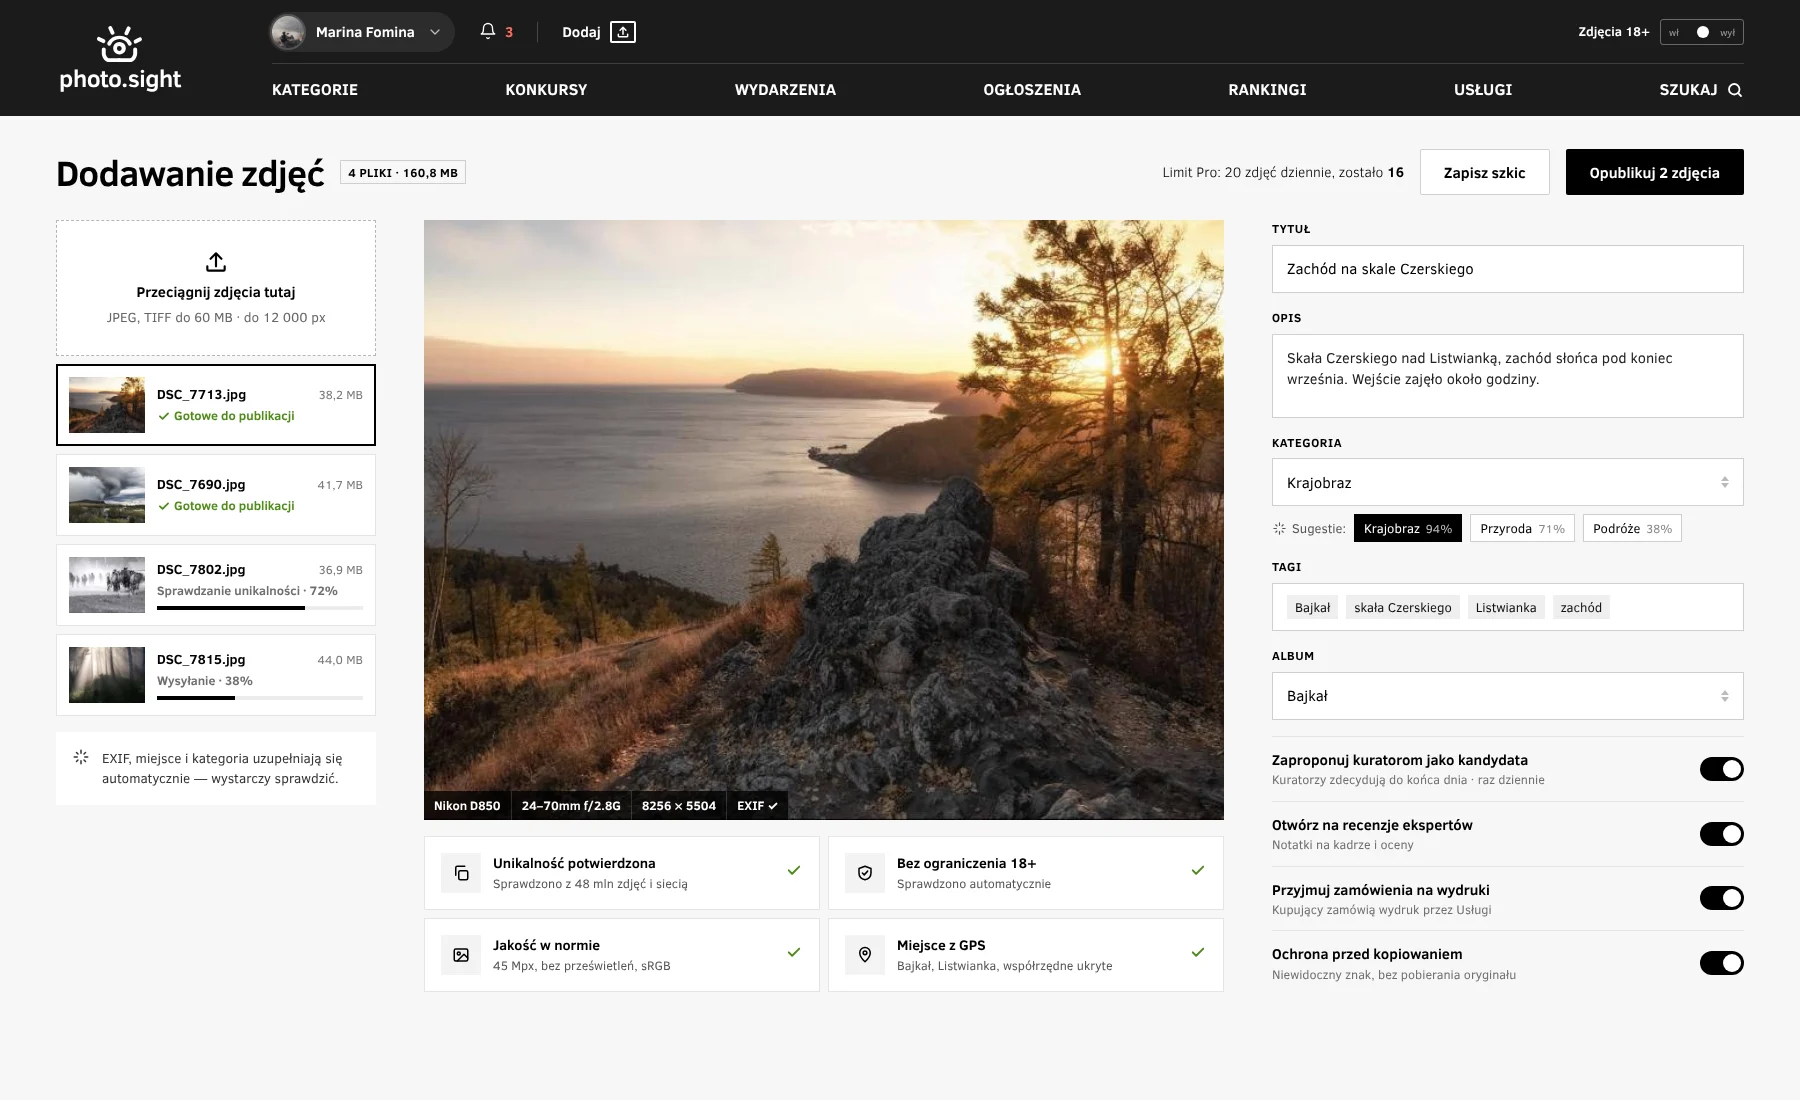Click the Unikalność potwierdzona copy icon
1800x1100 pixels.
[461, 873]
